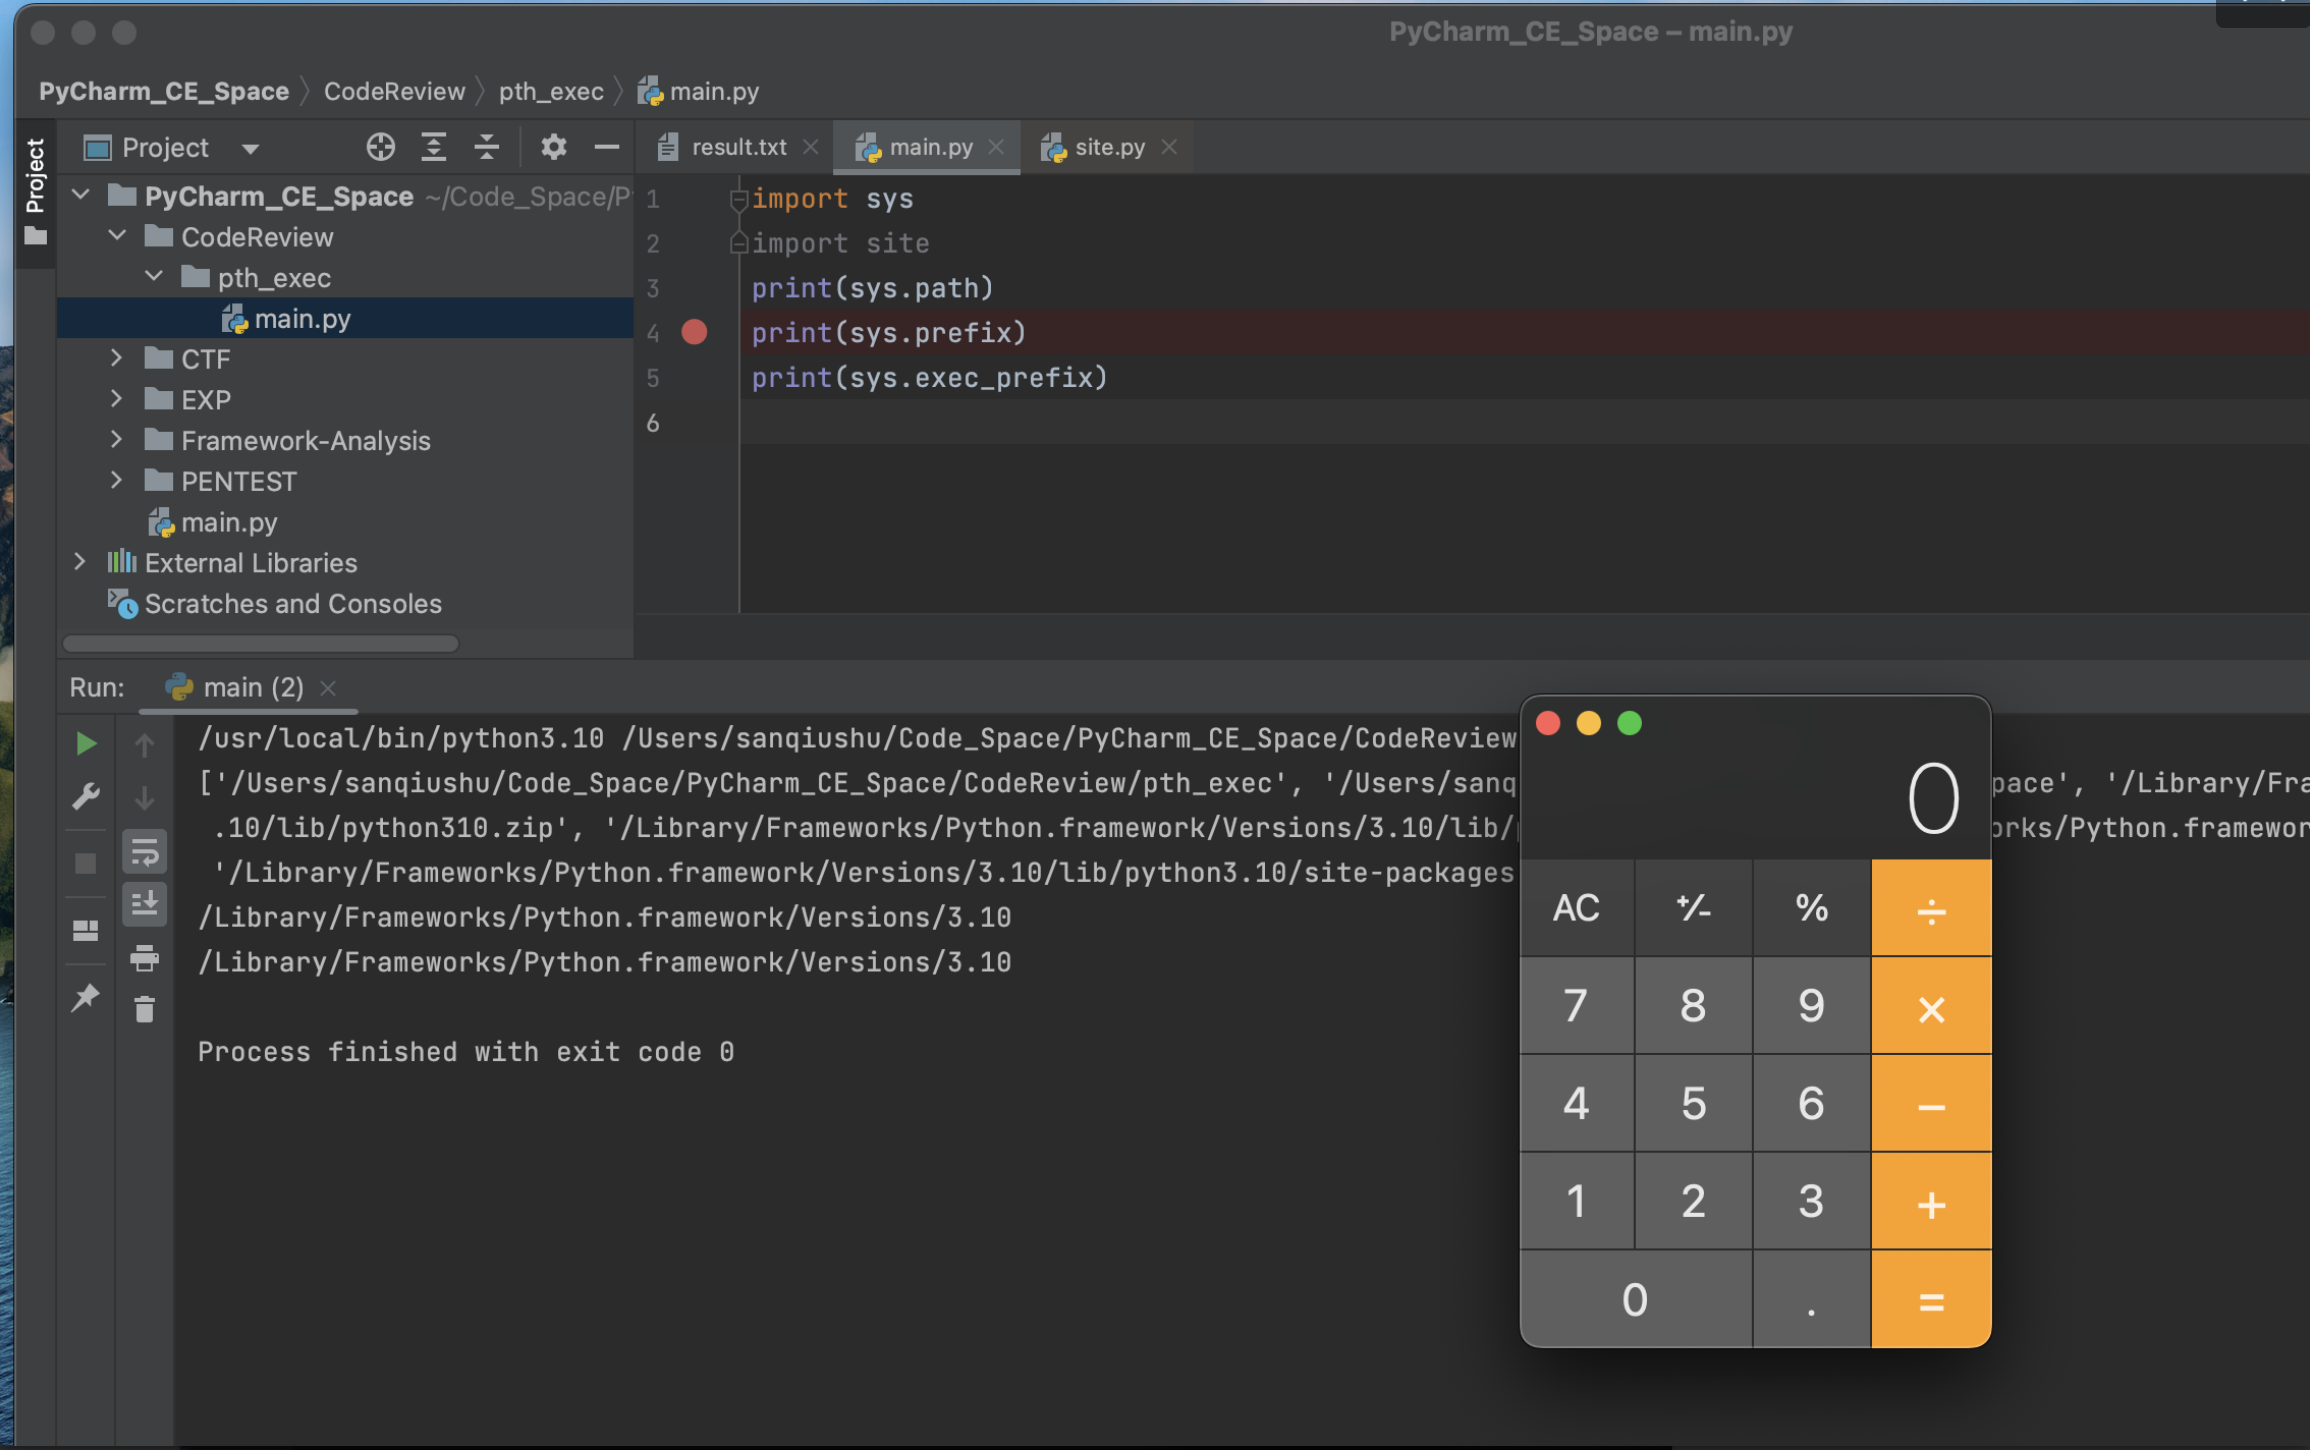The height and width of the screenshot is (1450, 2310).
Task: Click plus/minus key in Calculator
Action: tap(1693, 908)
